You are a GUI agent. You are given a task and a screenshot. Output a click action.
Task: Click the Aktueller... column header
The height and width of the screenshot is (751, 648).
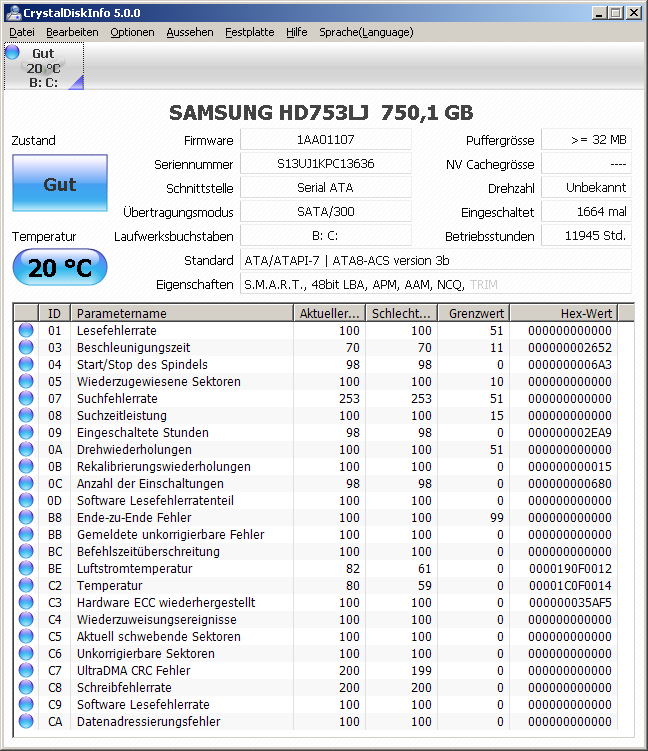click(330, 313)
